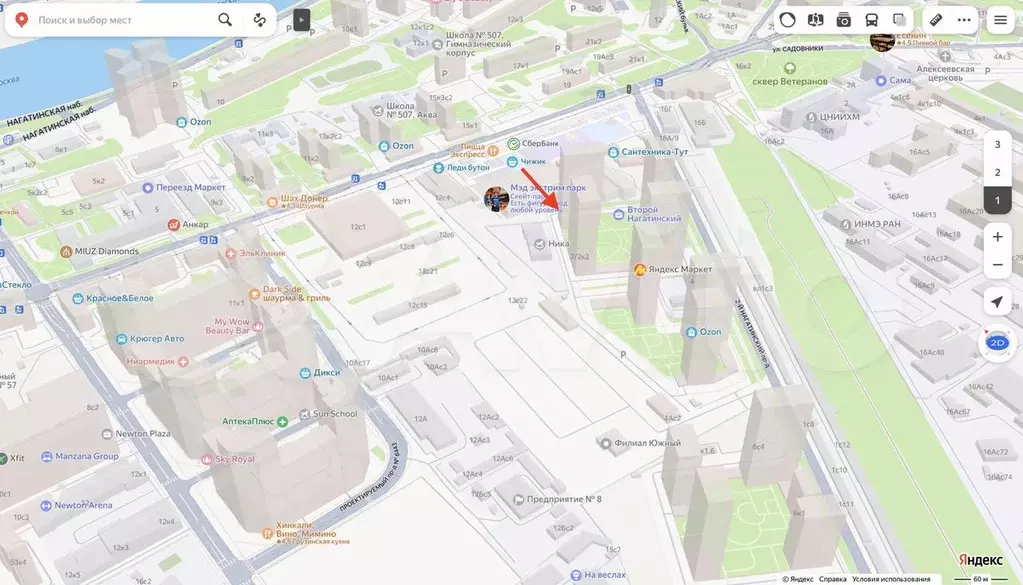Open map layers selector icon
This screenshot has width=1023, height=585.
point(900,20)
